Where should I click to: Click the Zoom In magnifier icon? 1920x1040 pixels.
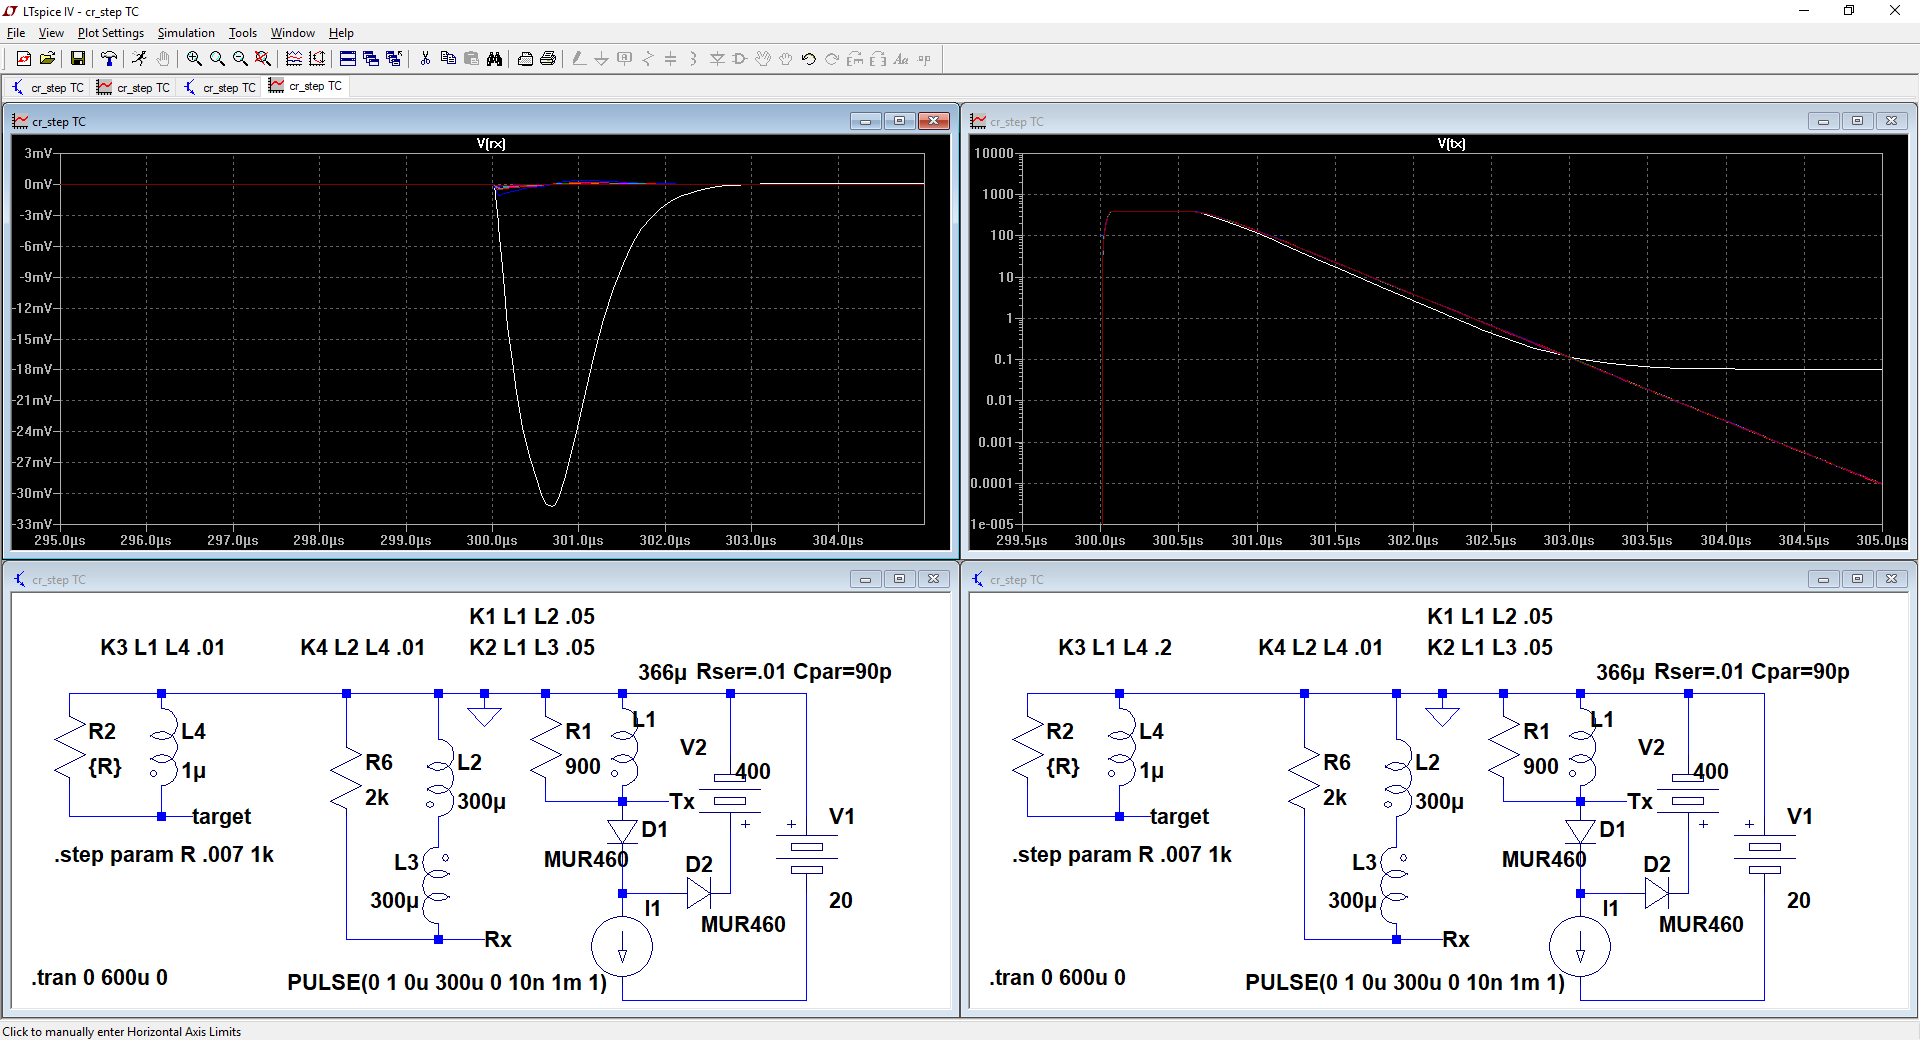[194, 59]
